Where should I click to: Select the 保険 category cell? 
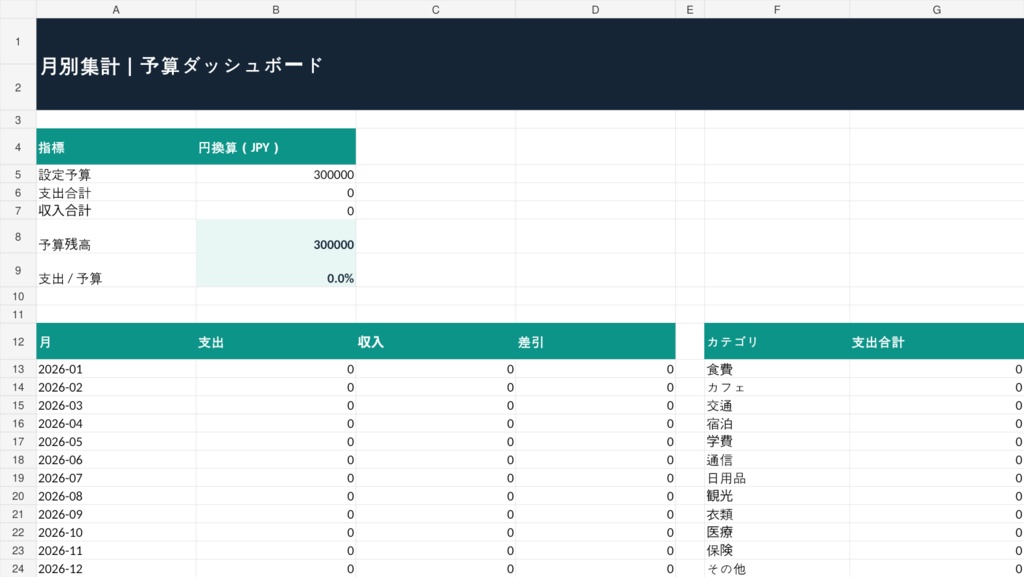(776, 551)
